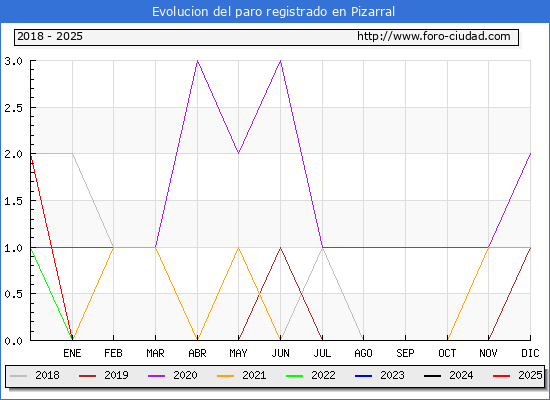Click the blue 2023 legend color line

tap(363, 376)
